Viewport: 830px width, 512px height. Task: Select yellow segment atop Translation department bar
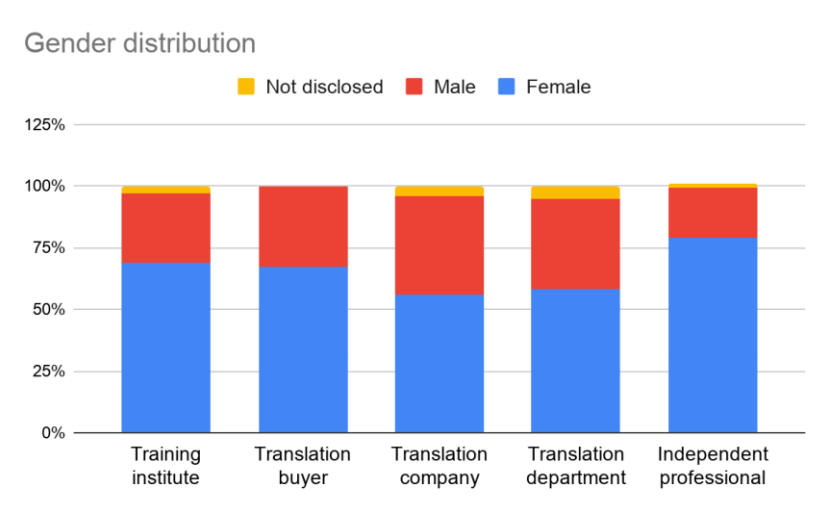[x=575, y=192]
